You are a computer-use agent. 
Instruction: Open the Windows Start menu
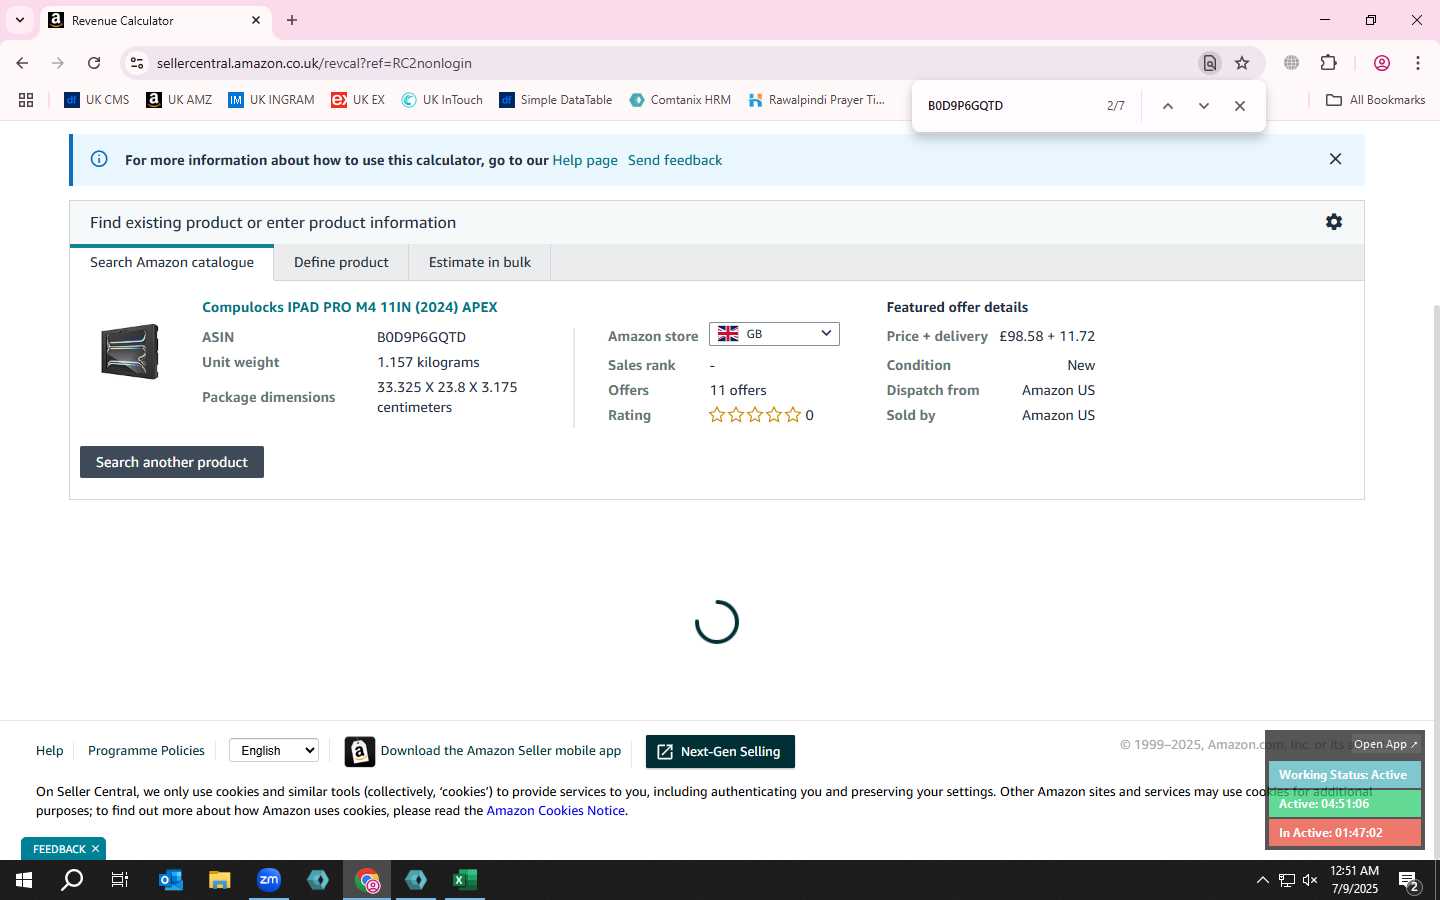tap(24, 880)
